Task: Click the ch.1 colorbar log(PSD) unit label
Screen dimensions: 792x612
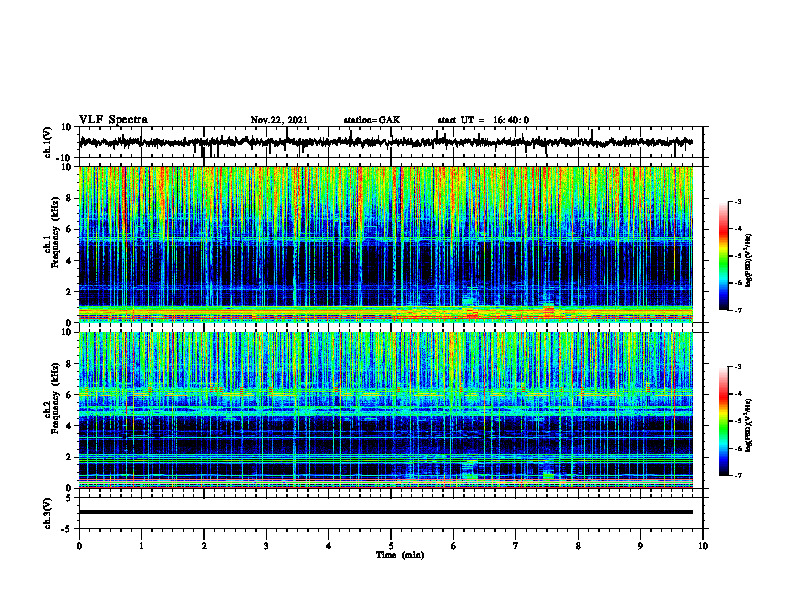Action: click(x=749, y=261)
